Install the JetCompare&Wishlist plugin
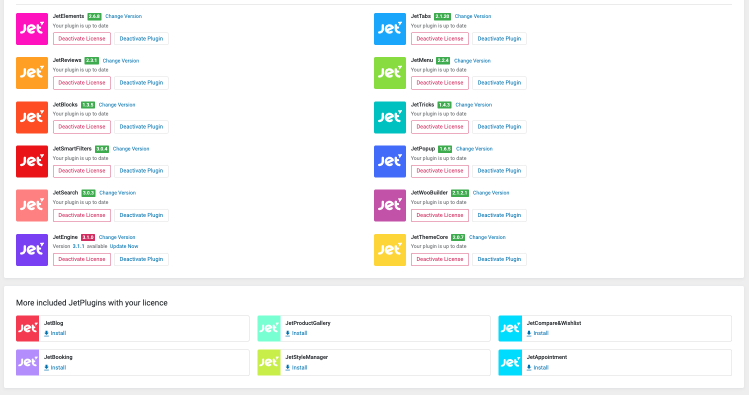The height and width of the screenshot is (395, 749). tap(537, 333)
